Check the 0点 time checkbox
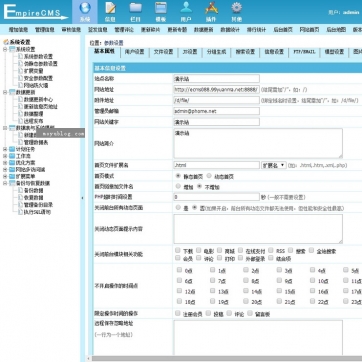The height and width of the screenshot is (362, 362). (x=179, y=270)
